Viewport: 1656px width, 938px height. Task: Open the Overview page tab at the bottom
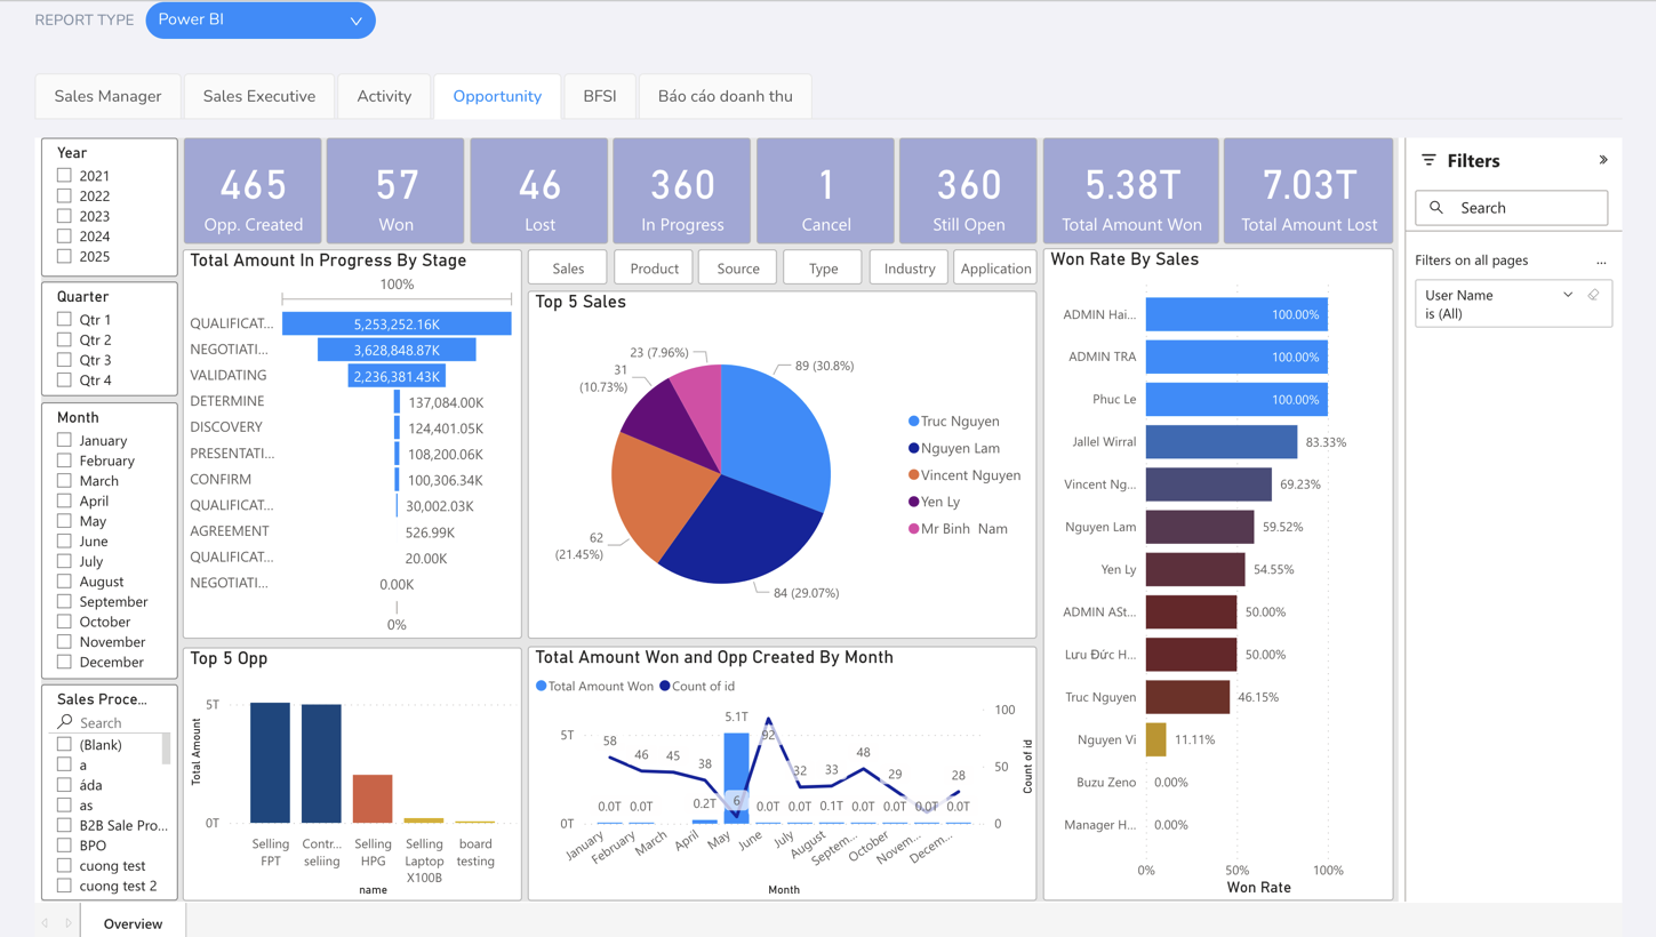point(132,923)
